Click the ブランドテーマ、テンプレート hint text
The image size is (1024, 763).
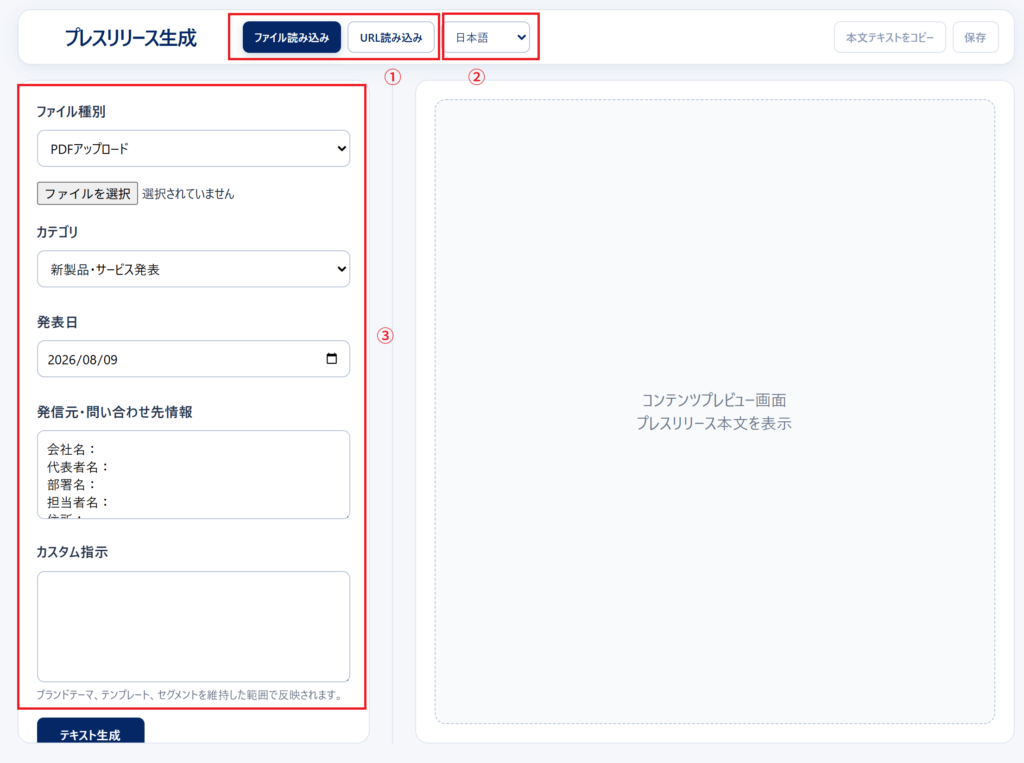pyautogui.click(x=190, y=694)
